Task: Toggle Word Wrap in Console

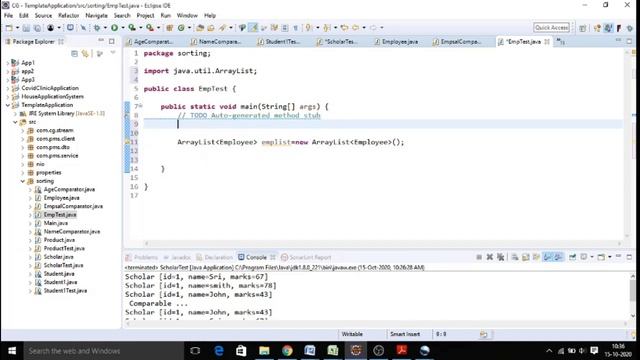Action: pos(536,257)
